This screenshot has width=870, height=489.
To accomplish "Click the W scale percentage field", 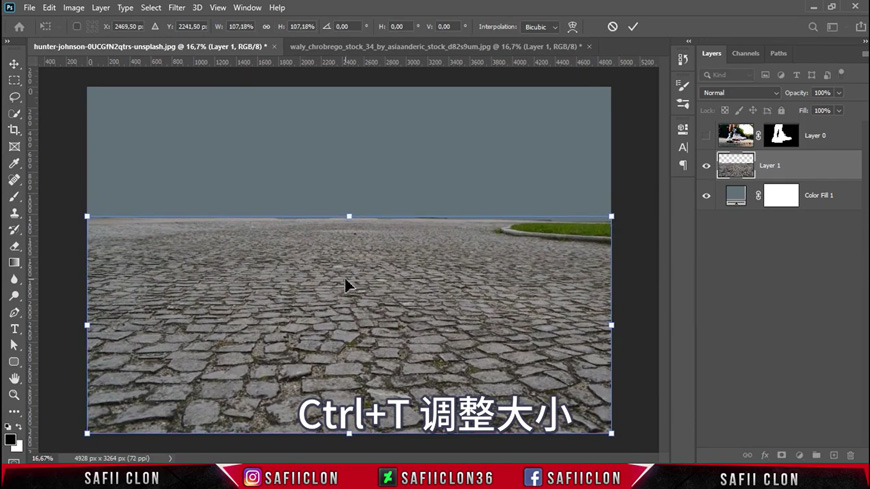I will 241,27.
